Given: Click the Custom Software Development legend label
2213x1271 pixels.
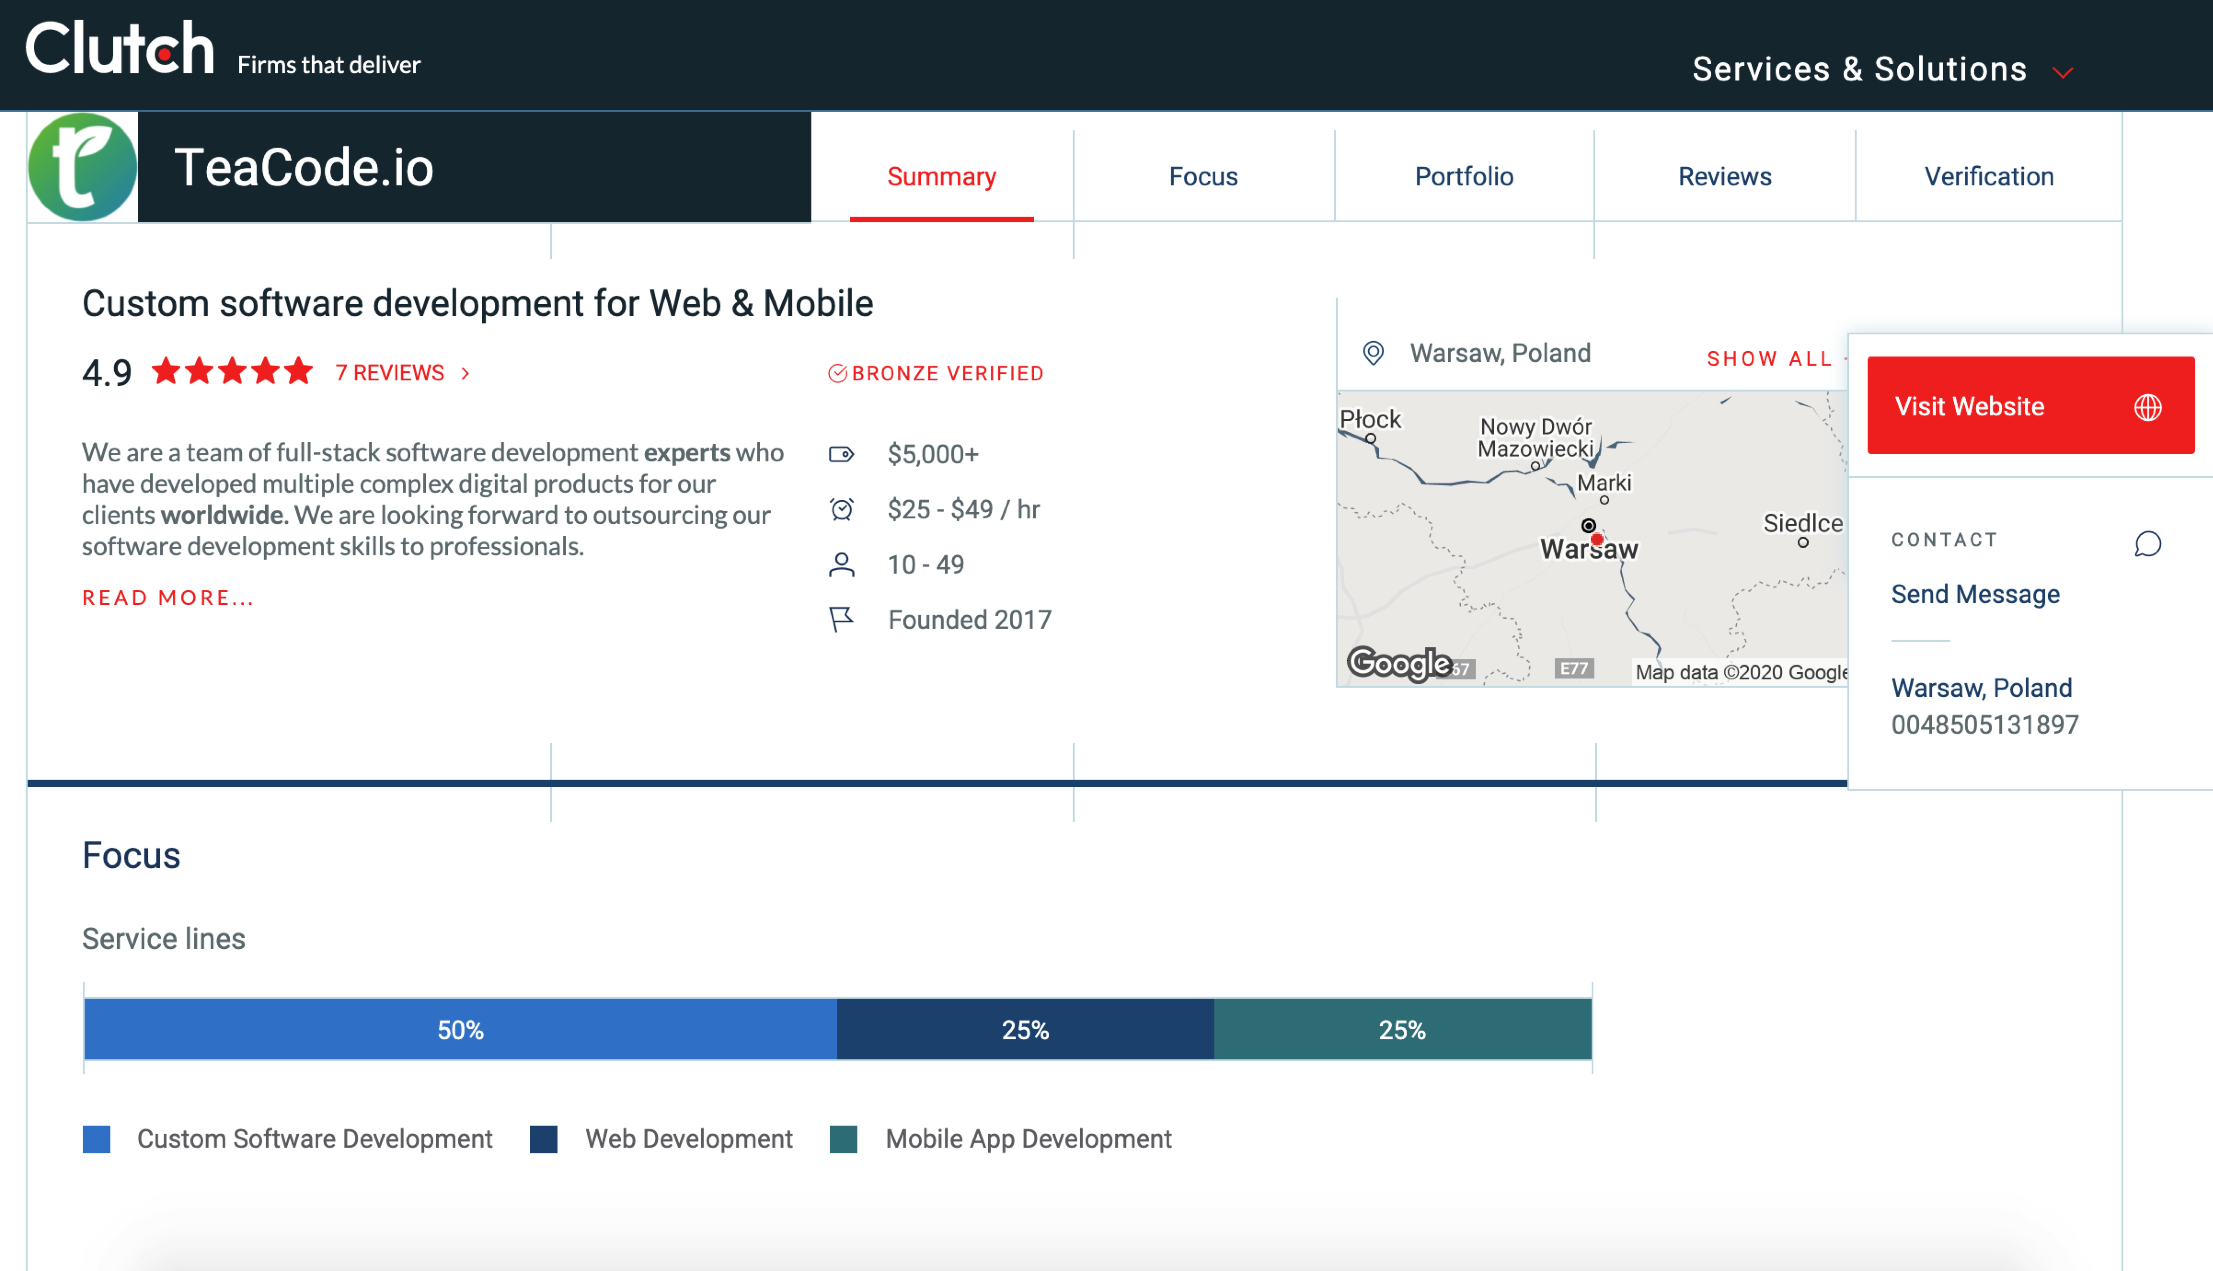Looking at the screenshot, I should pos(315,1139).
